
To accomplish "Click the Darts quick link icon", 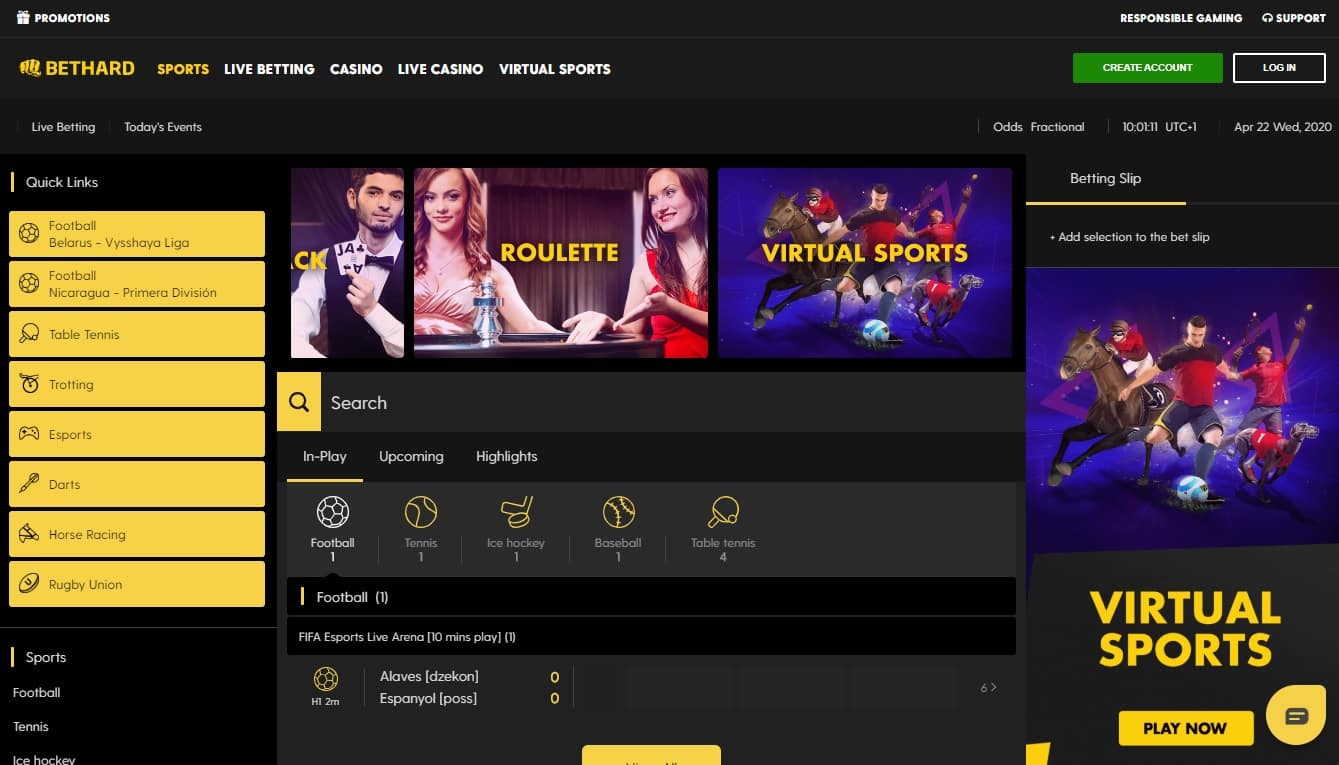I will 29,484.
